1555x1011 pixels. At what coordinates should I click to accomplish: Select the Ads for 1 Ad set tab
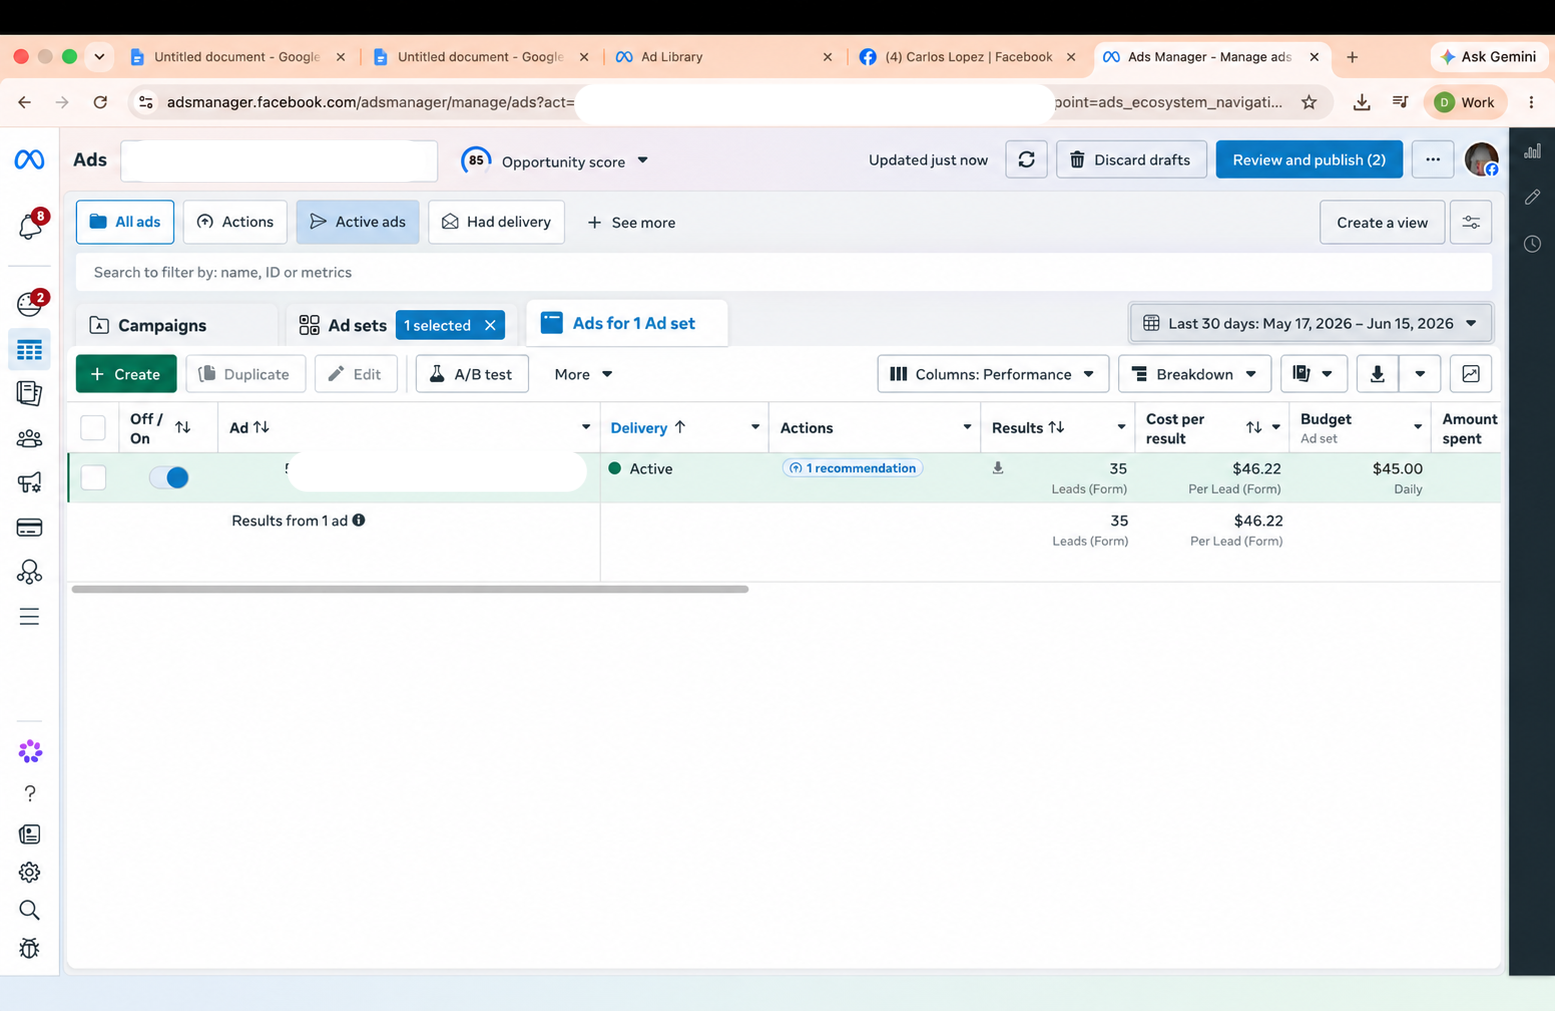627,323
